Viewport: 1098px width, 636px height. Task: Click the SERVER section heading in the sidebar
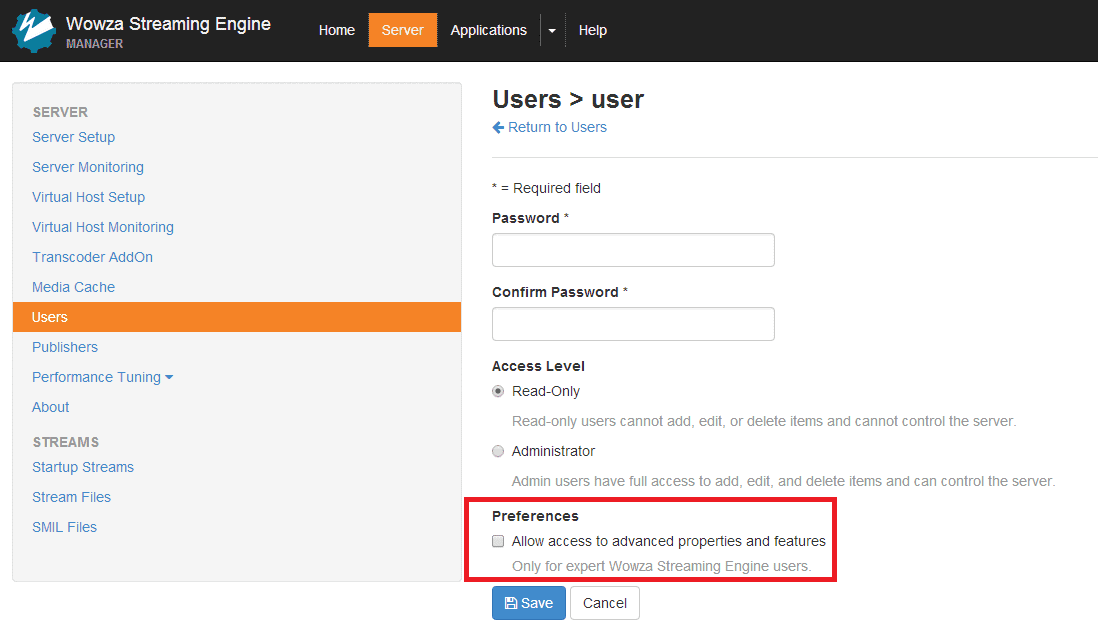[x=60, y=112]
